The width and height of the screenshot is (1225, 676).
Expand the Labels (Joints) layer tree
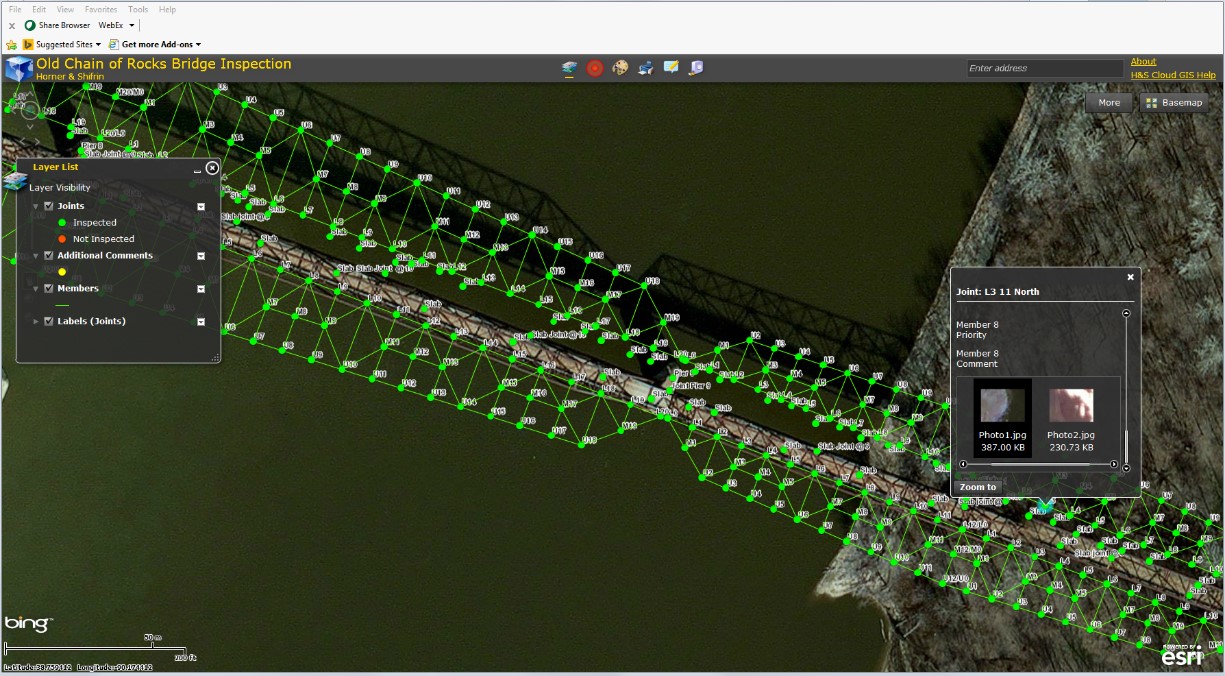pyautogui.click(x=37, y=322)
